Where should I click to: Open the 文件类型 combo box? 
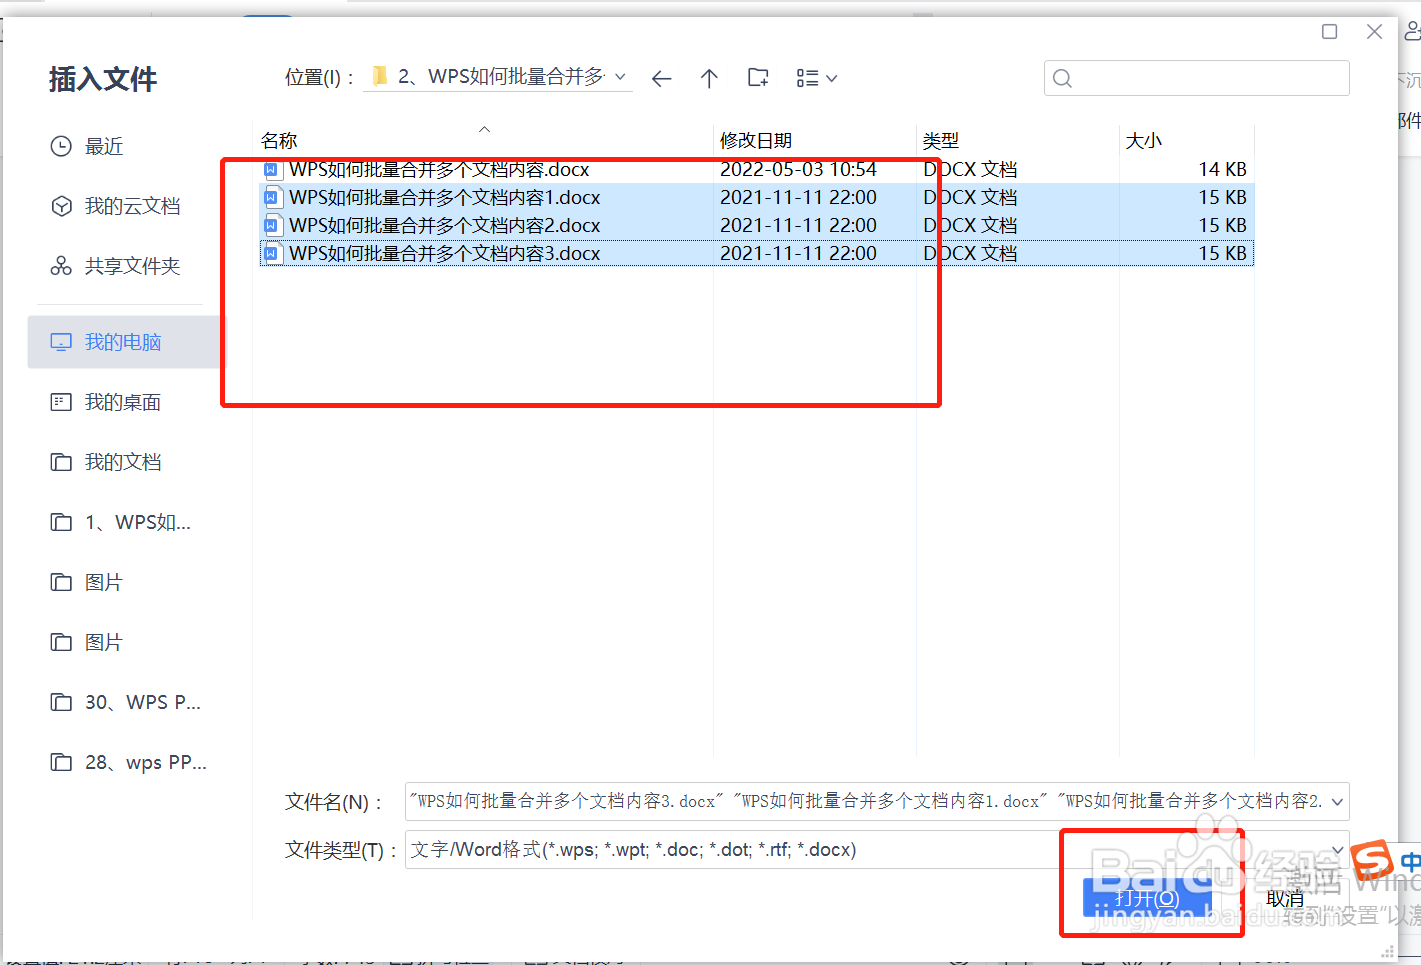(x=877, y=850)
